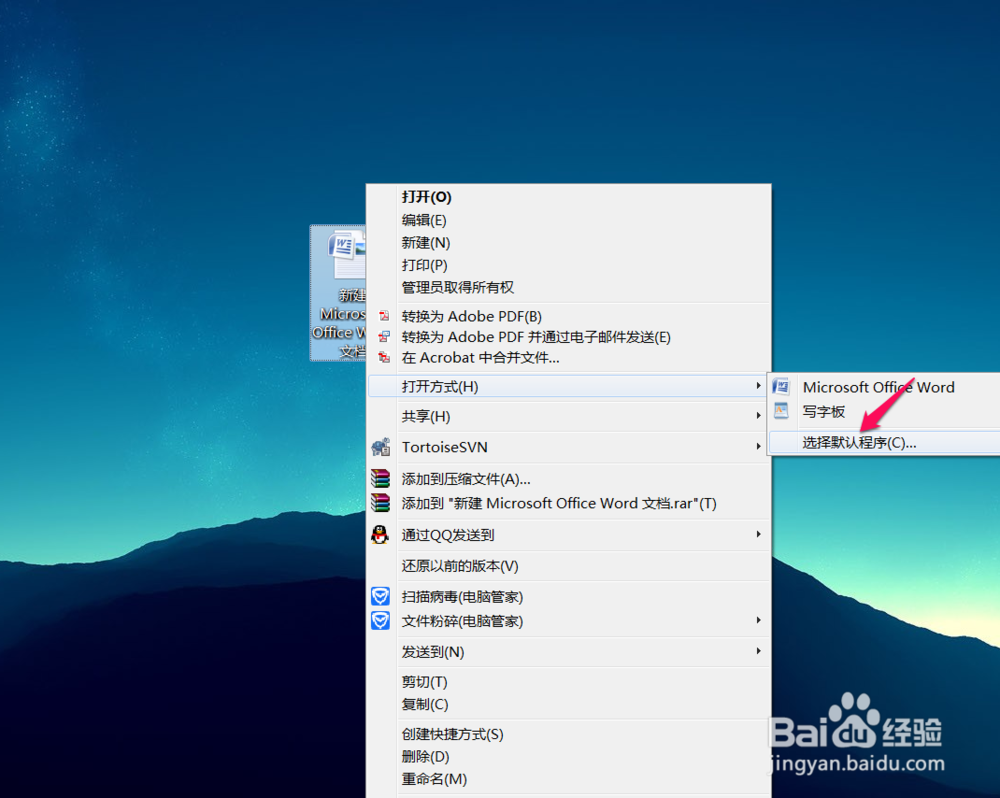This screenshot has height=798, width=1000.
Task: Expand the 发送到(N) submenu arrow
Action: (x=758, y=651)
